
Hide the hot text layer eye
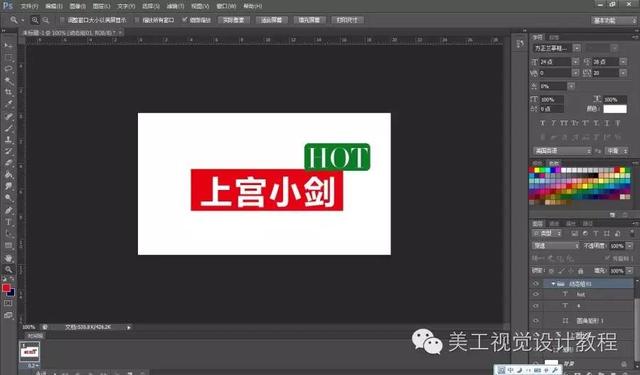coord(536,294)
